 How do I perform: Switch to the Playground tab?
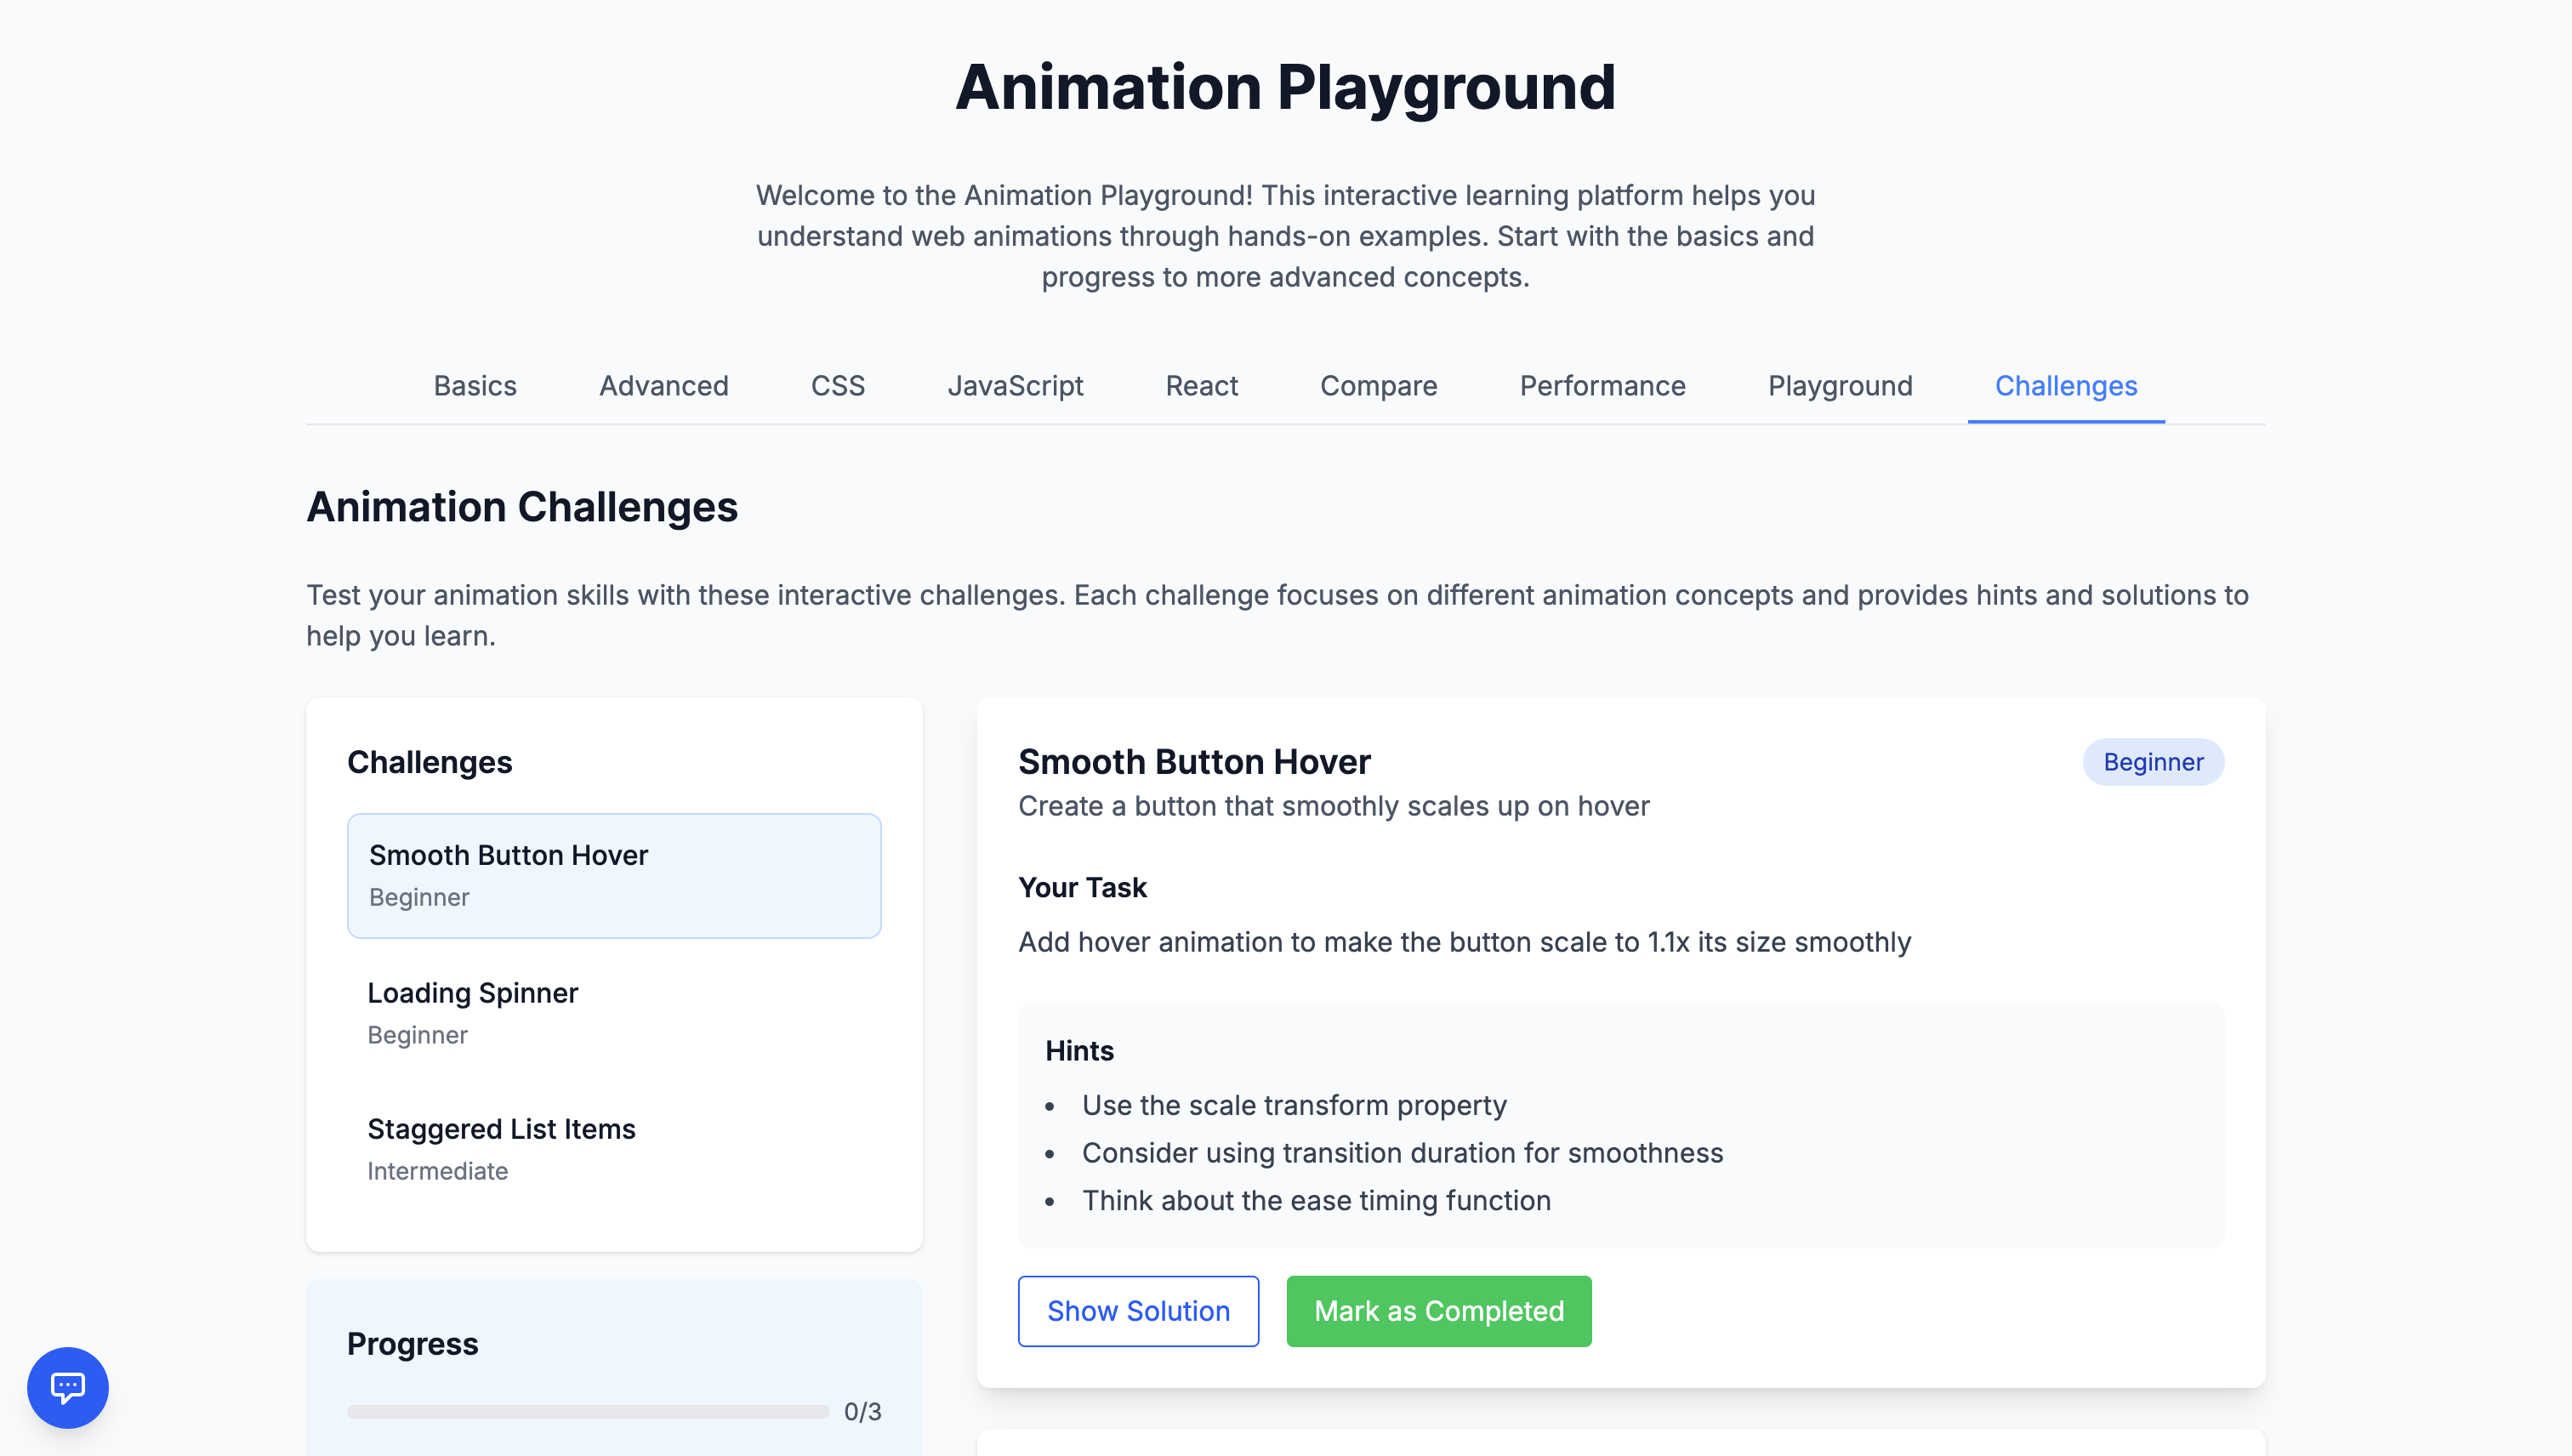[x=1839, y=386]
